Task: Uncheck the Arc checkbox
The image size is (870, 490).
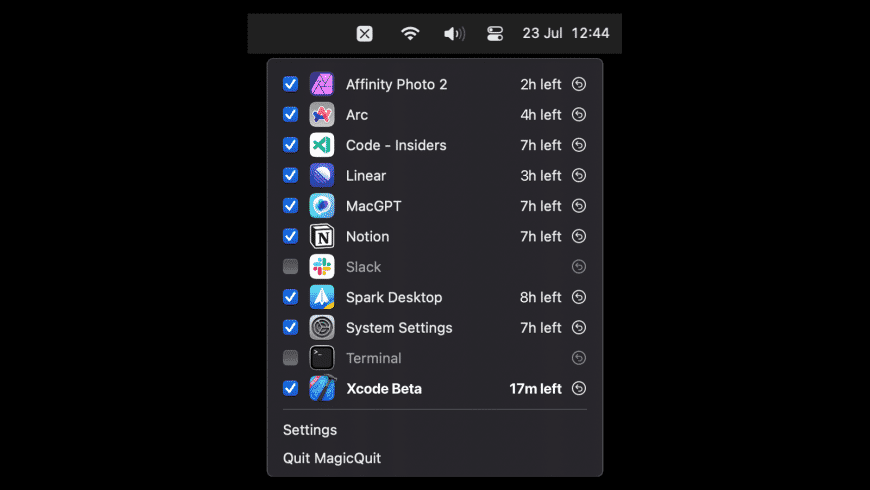Action: (290, 115)
